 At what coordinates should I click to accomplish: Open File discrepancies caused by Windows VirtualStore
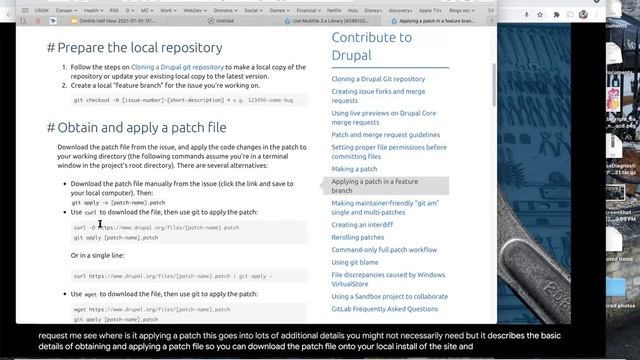tap(388, 279)
